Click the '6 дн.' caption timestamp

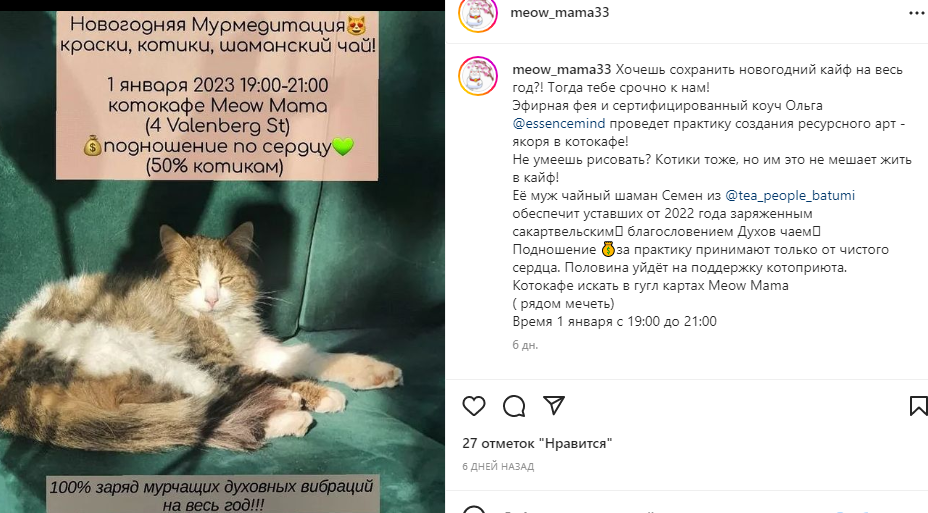[525, 345]
